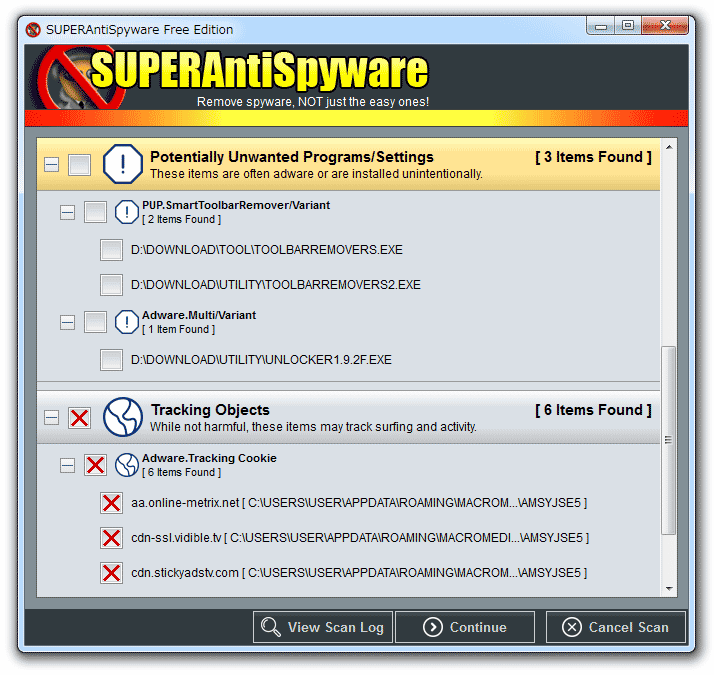
Task: Click the PUP.SmartToolbarRemover/Variant label
Action: tap(236, 205)
